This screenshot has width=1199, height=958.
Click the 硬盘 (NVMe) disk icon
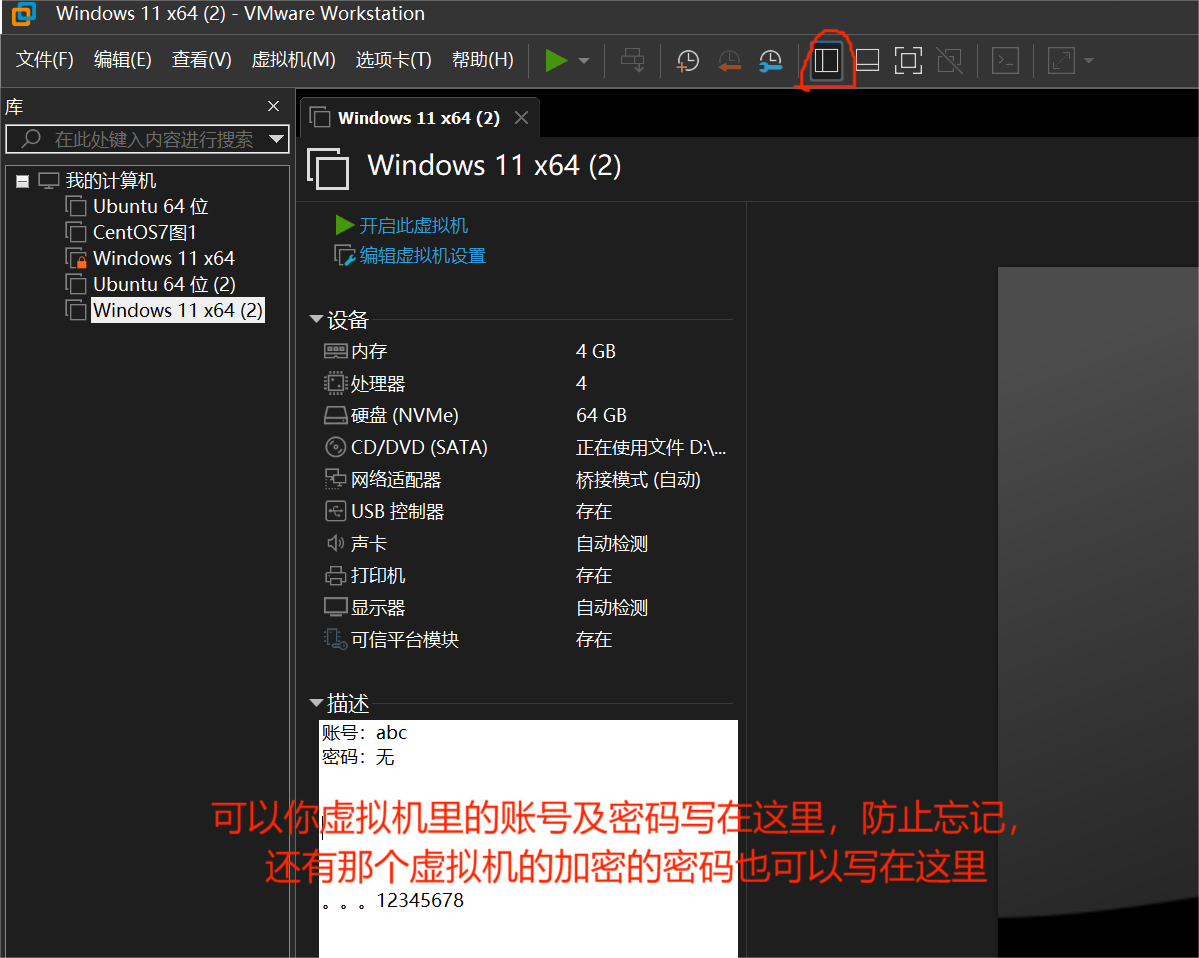[336, 415]
